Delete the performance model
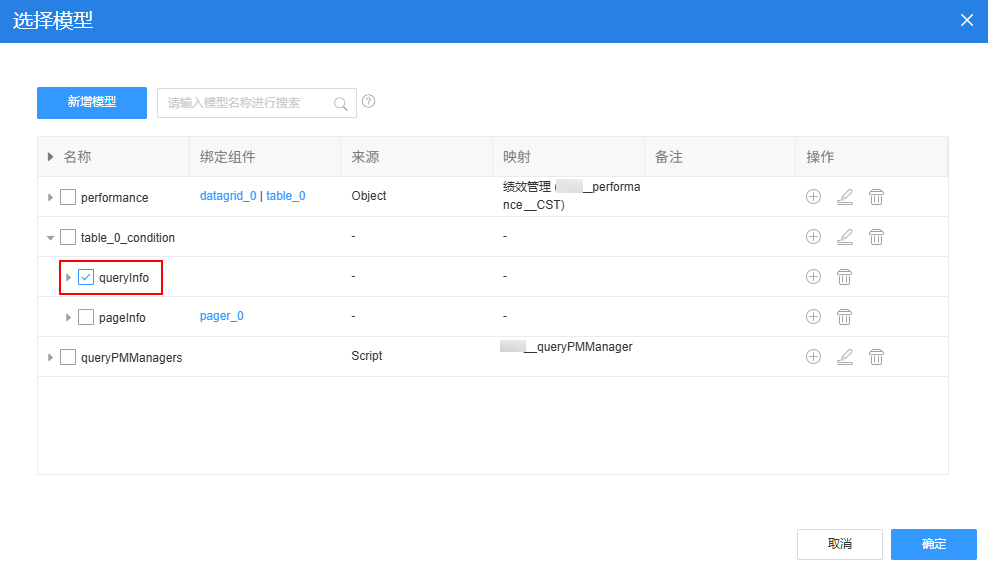Viewport: 988px width, 564px height. click(876, 197)
